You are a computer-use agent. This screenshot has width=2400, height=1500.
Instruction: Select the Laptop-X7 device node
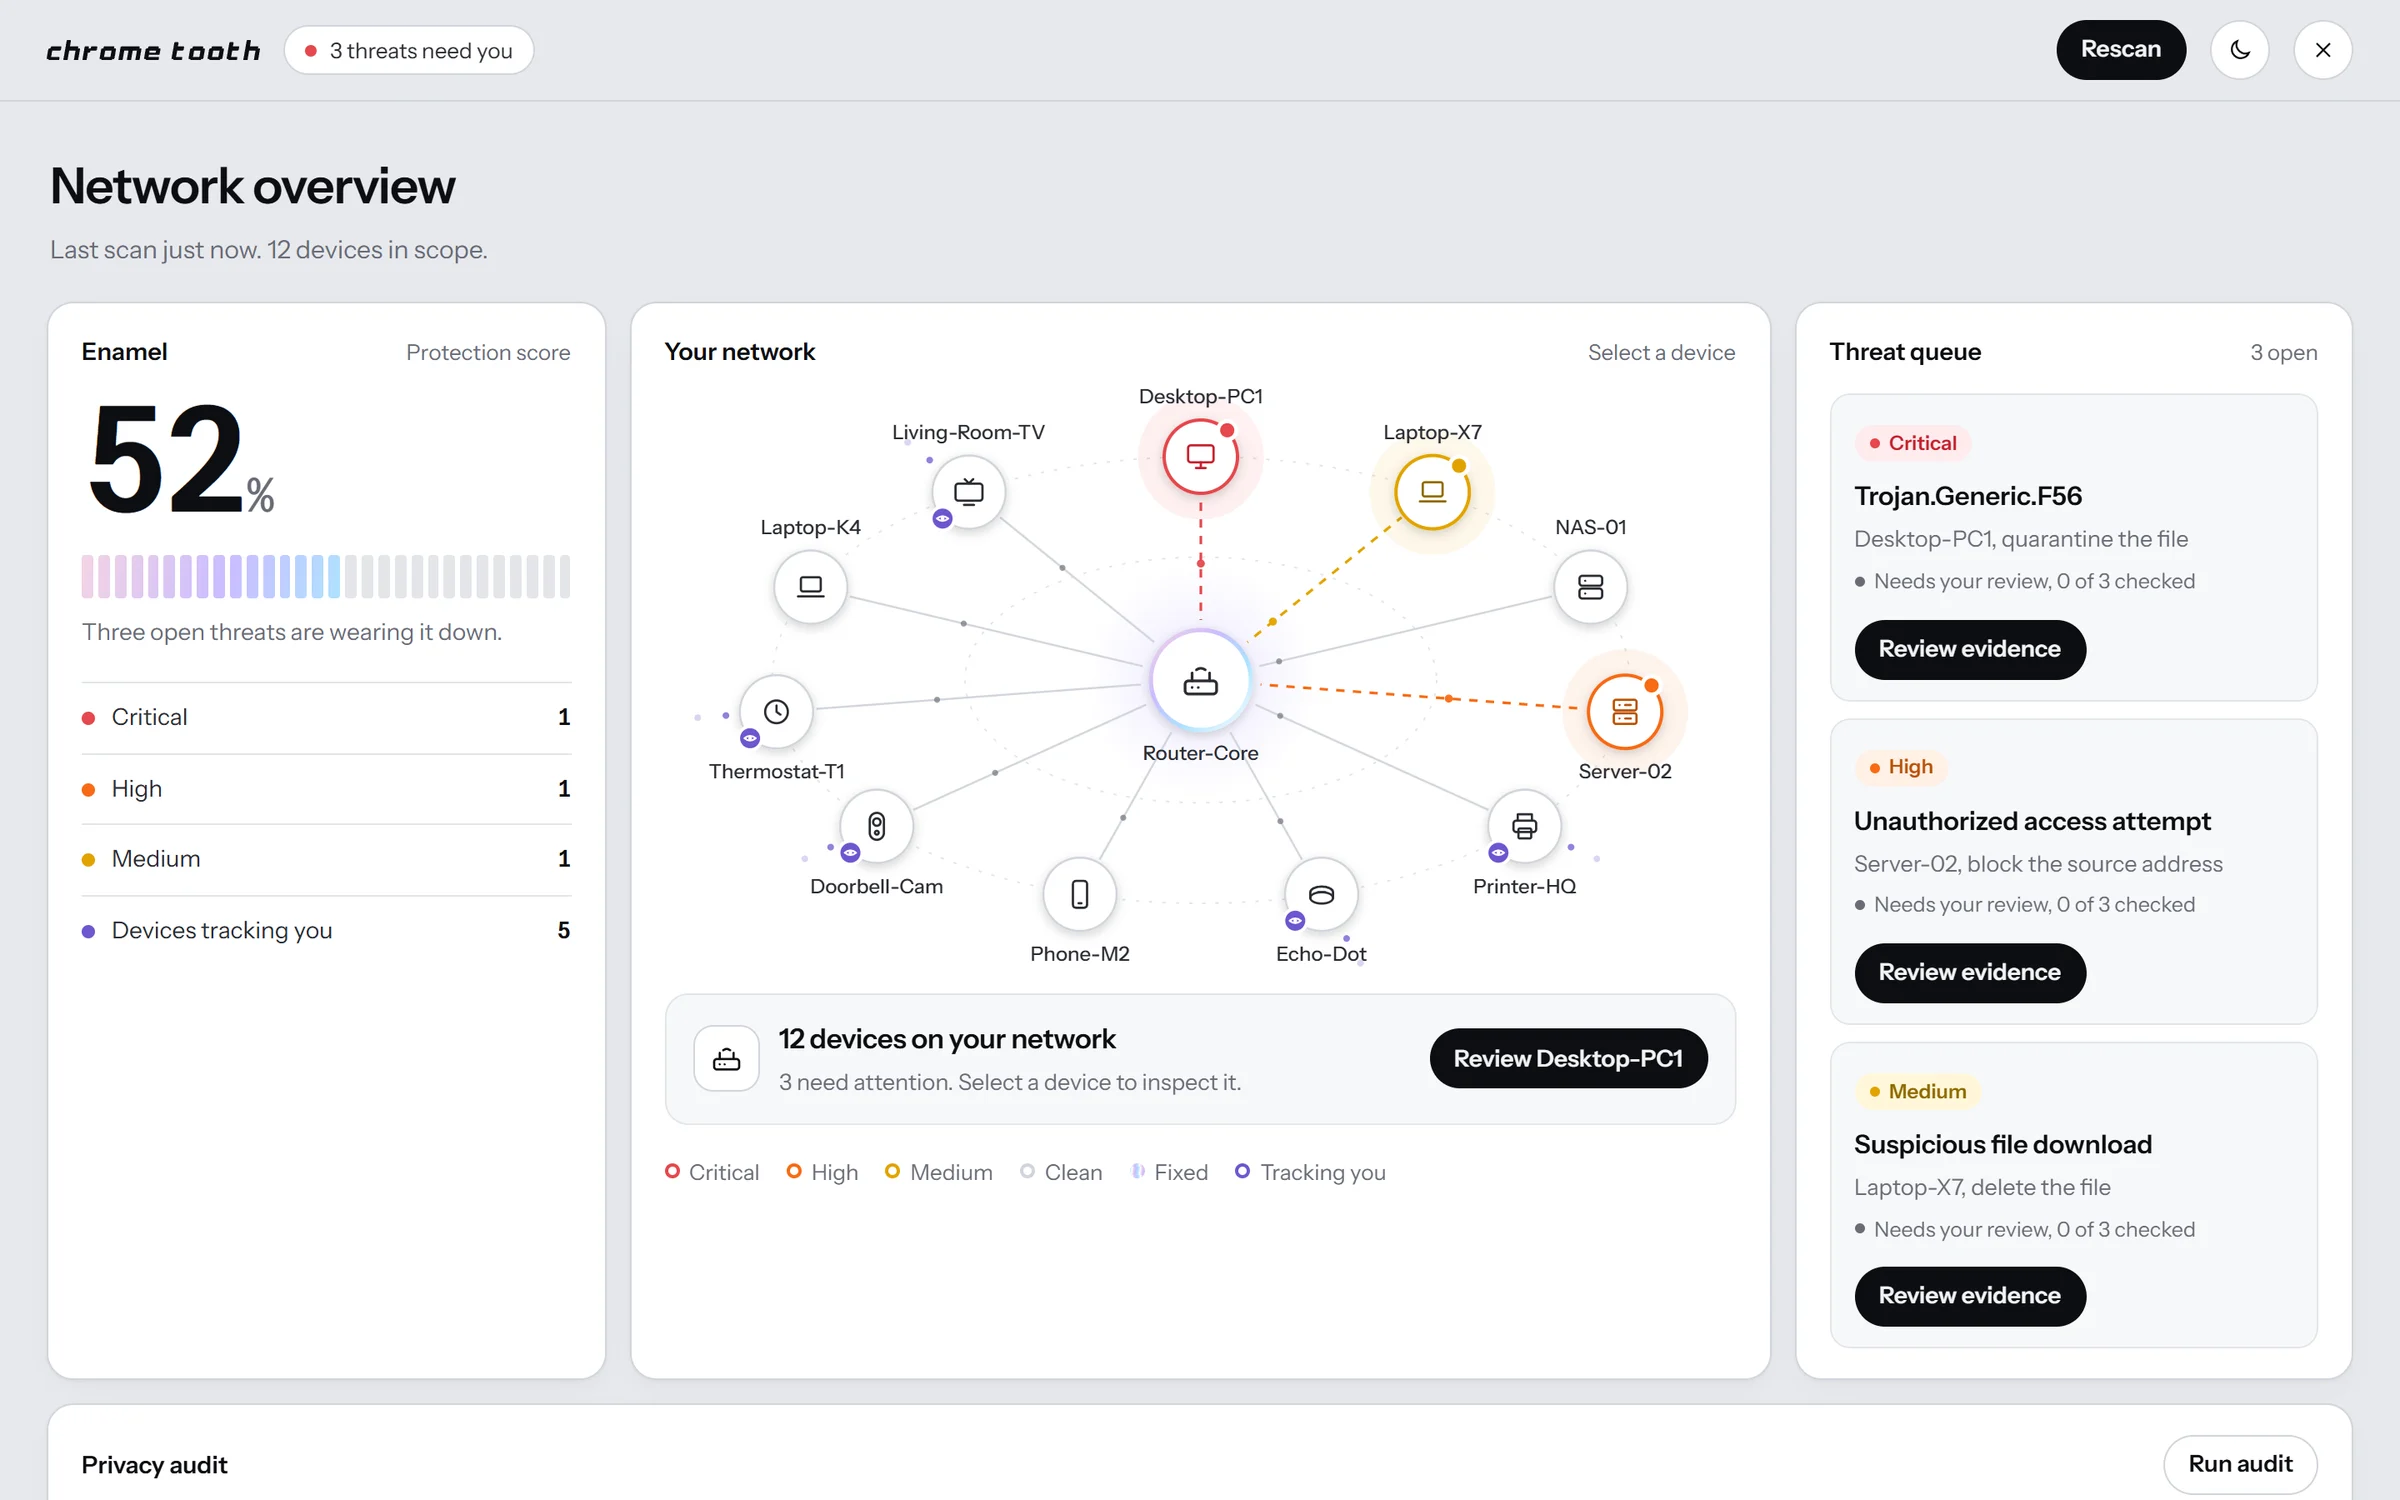pyautogui.click(x=1432, y=492)
